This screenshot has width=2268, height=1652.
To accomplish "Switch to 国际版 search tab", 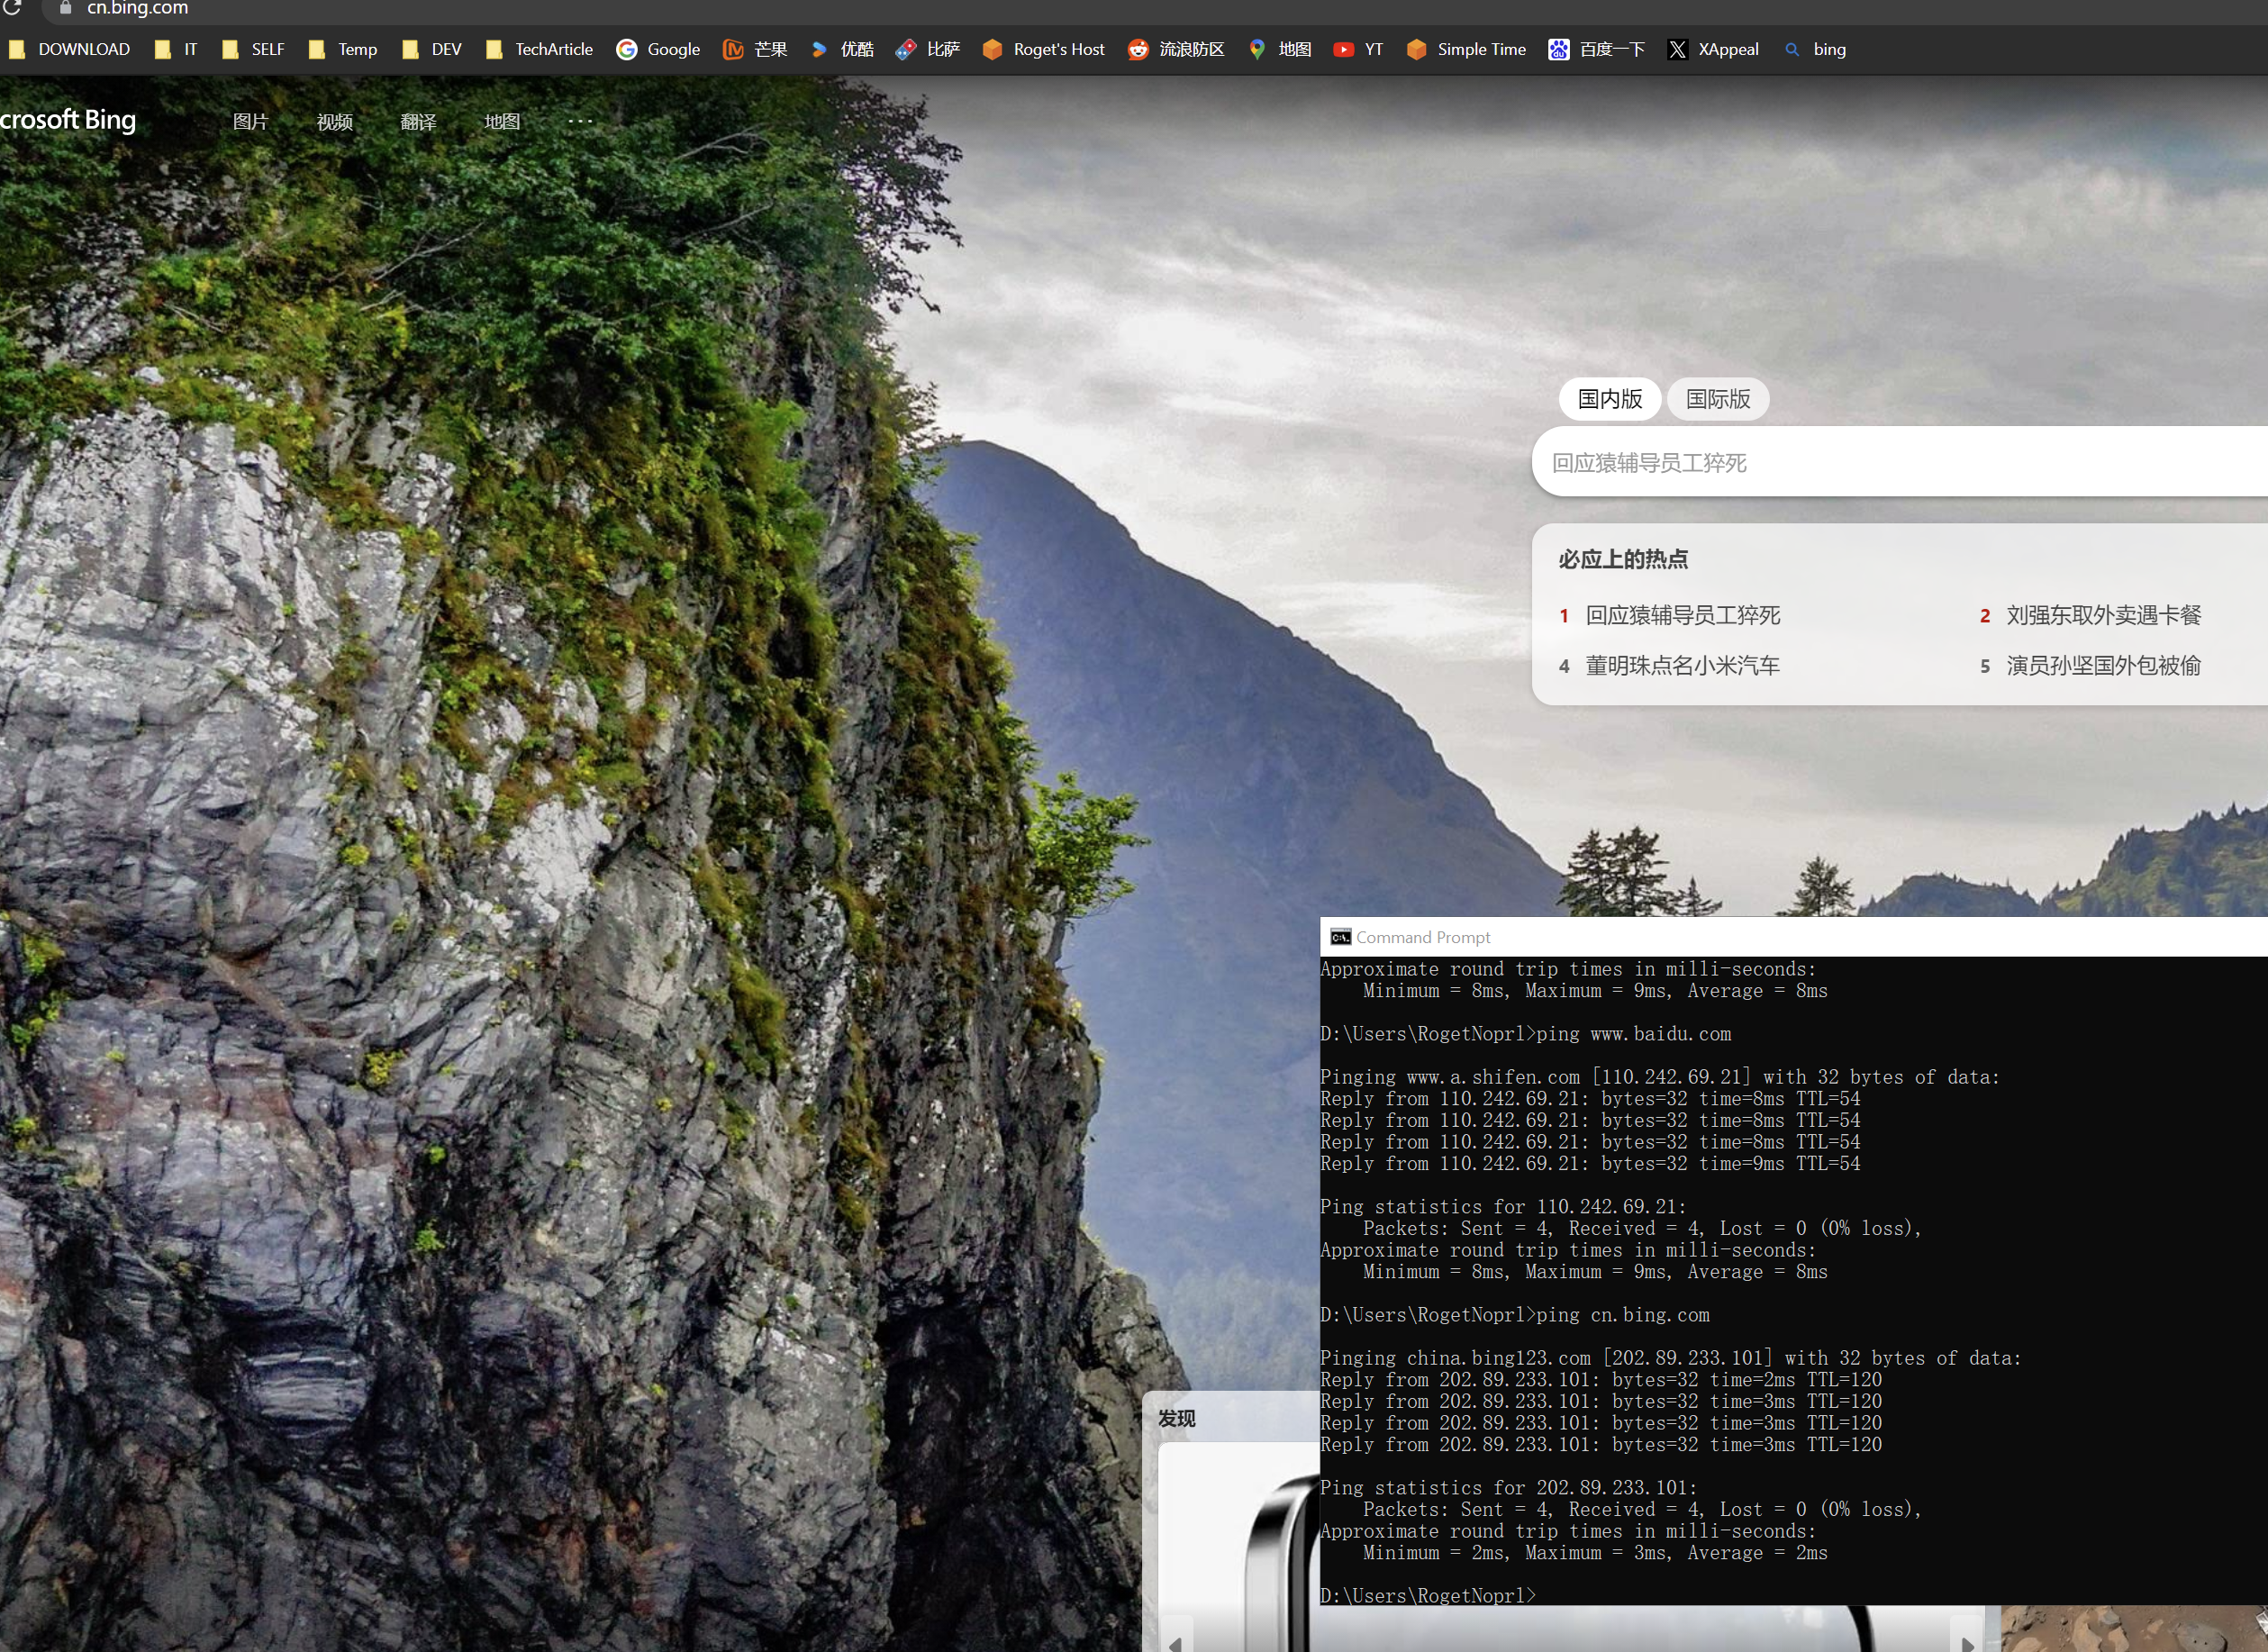I will pyautogui.click(x=1718, y=399).
